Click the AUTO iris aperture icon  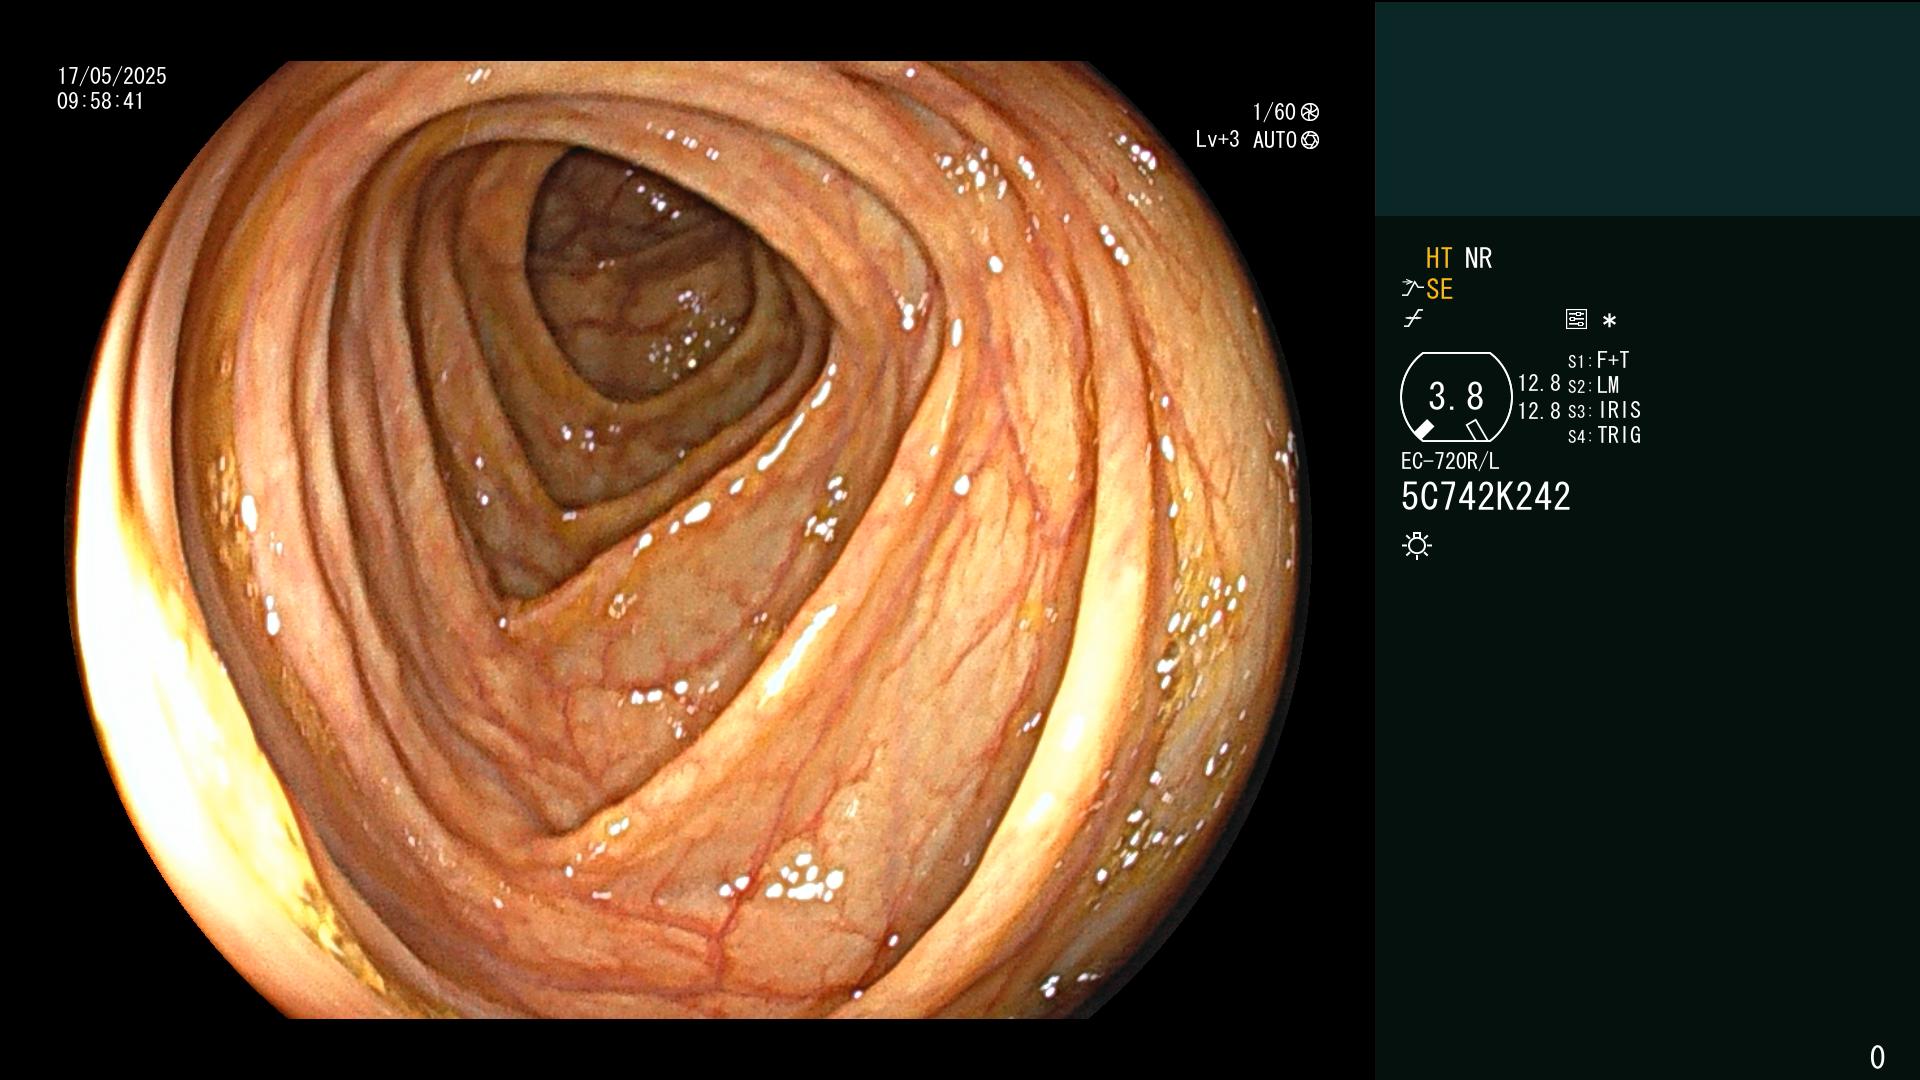pos(1310,140)
